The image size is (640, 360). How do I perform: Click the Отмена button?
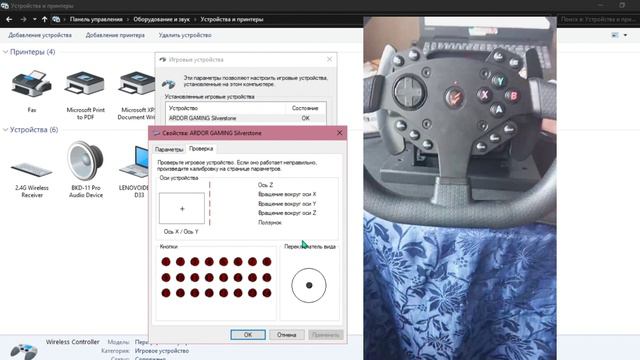pyautogui.click(x=287, y=335)
